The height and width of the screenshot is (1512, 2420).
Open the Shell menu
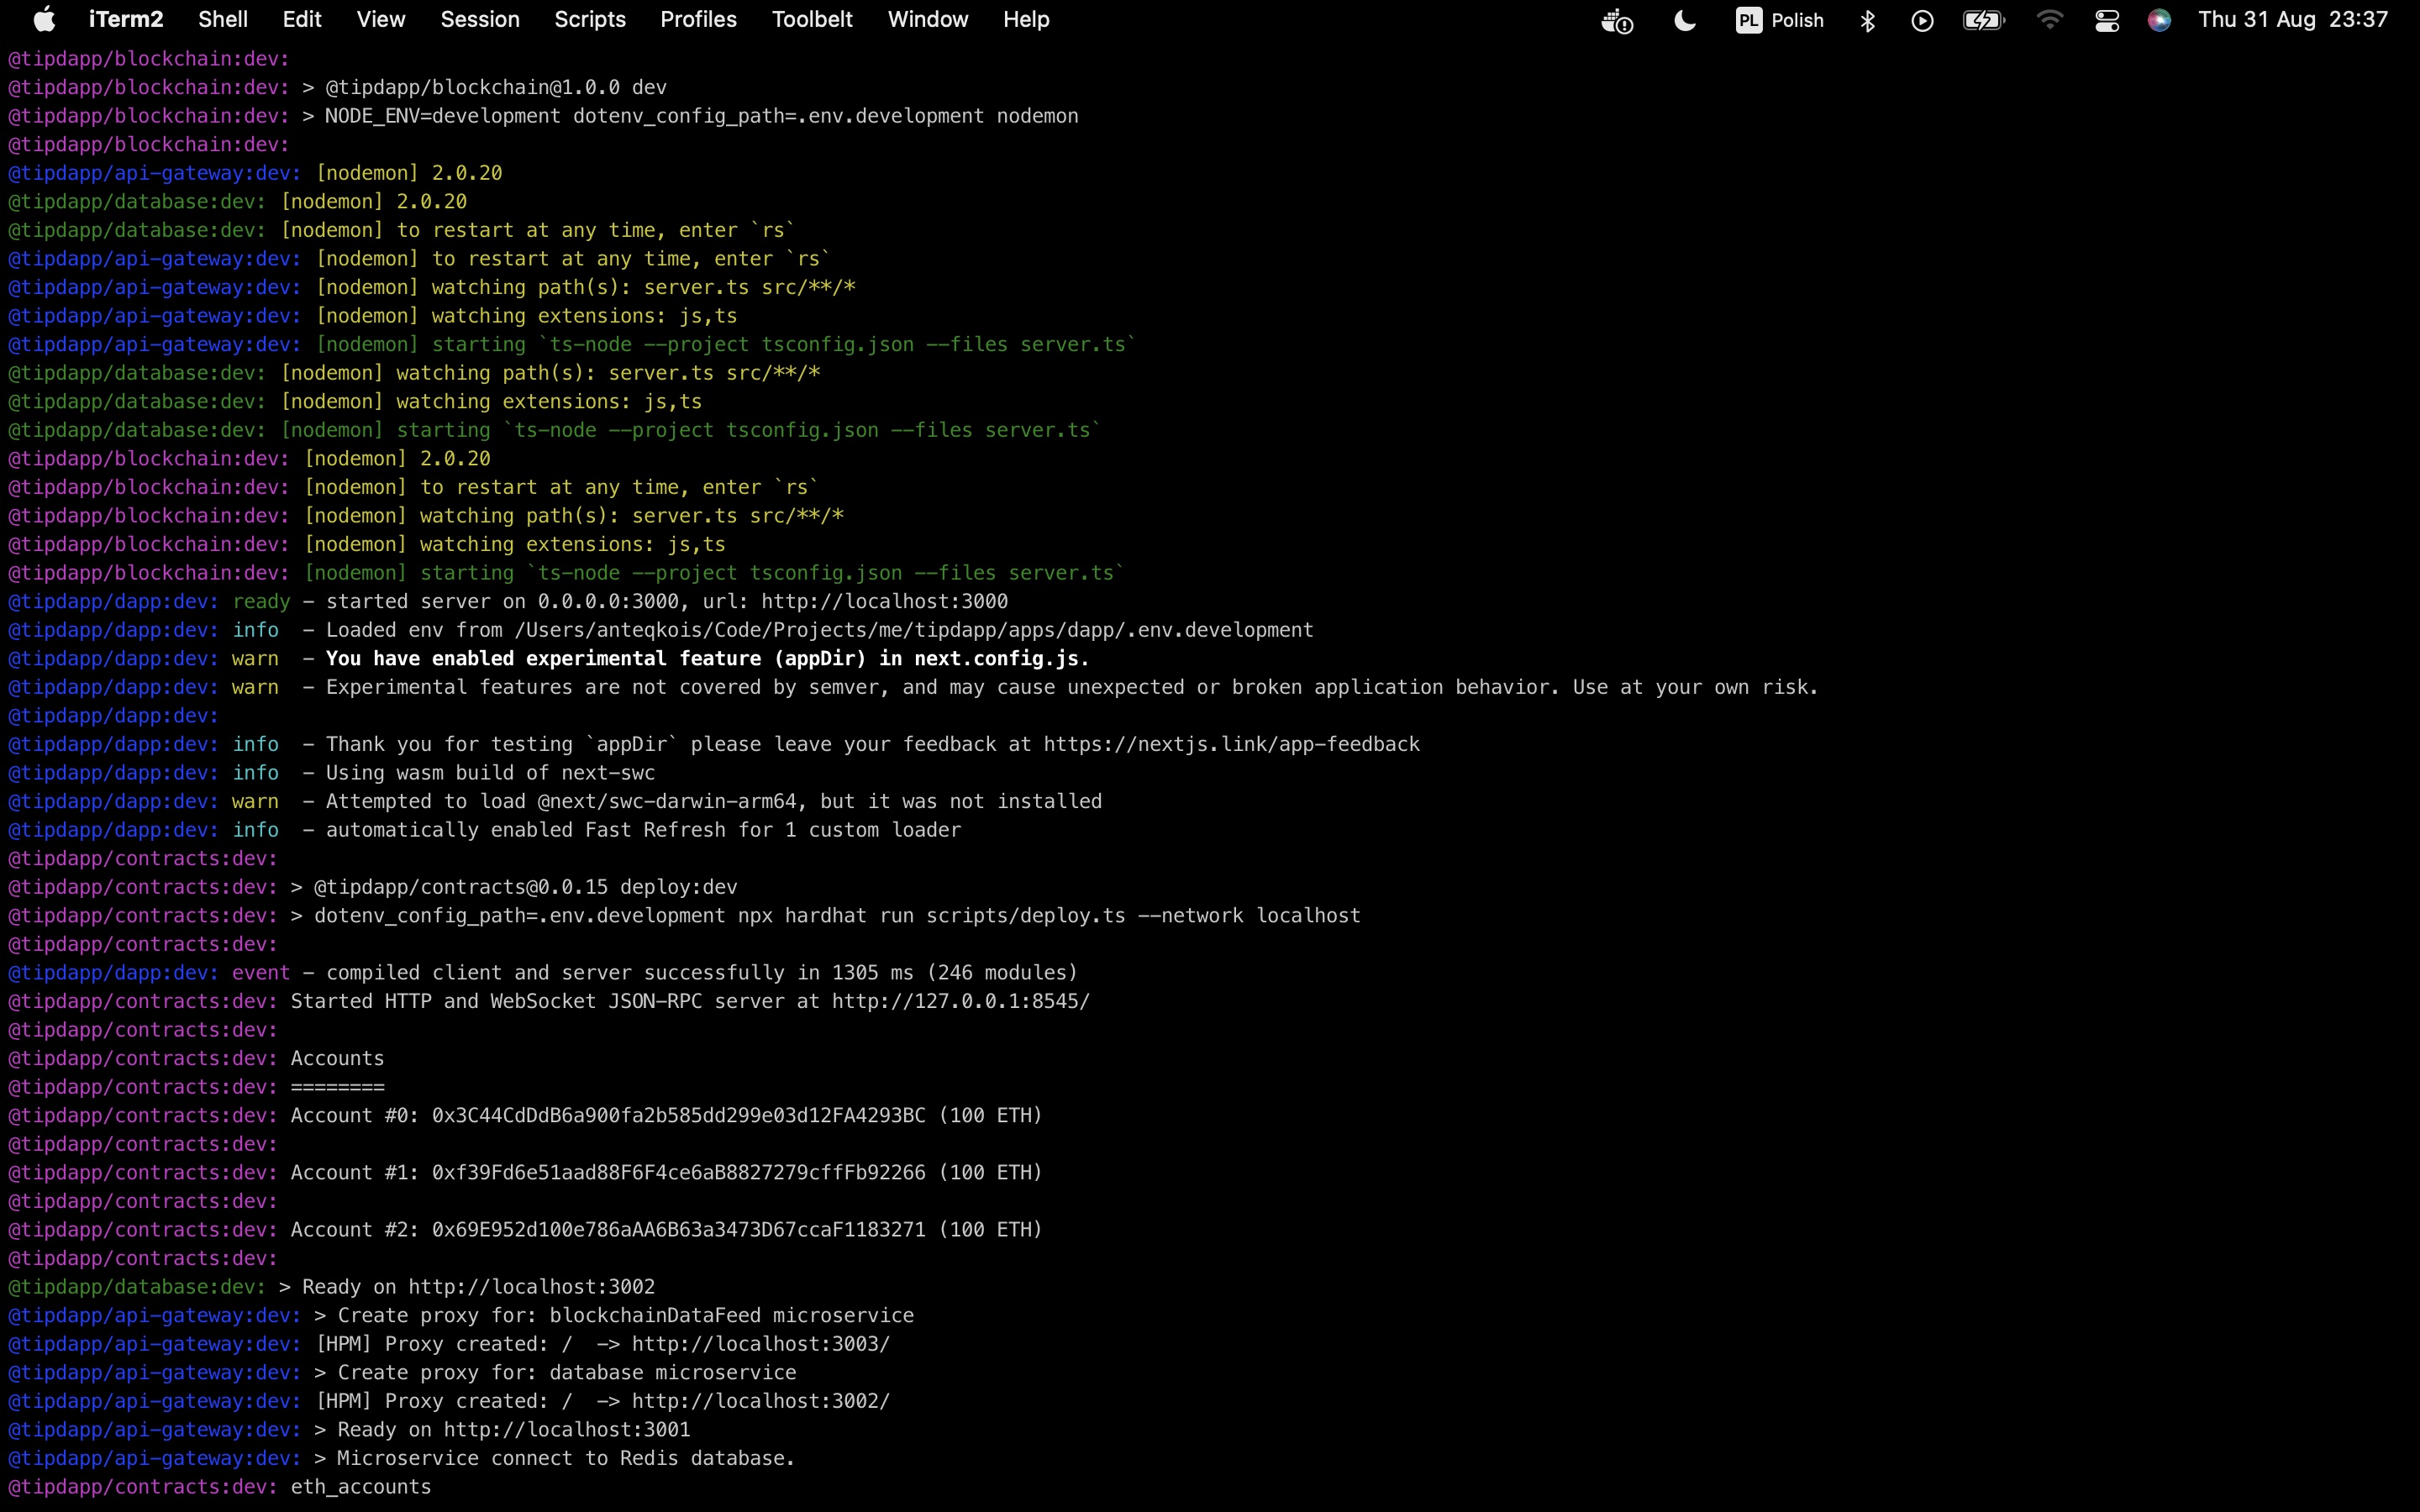(222, 20)
